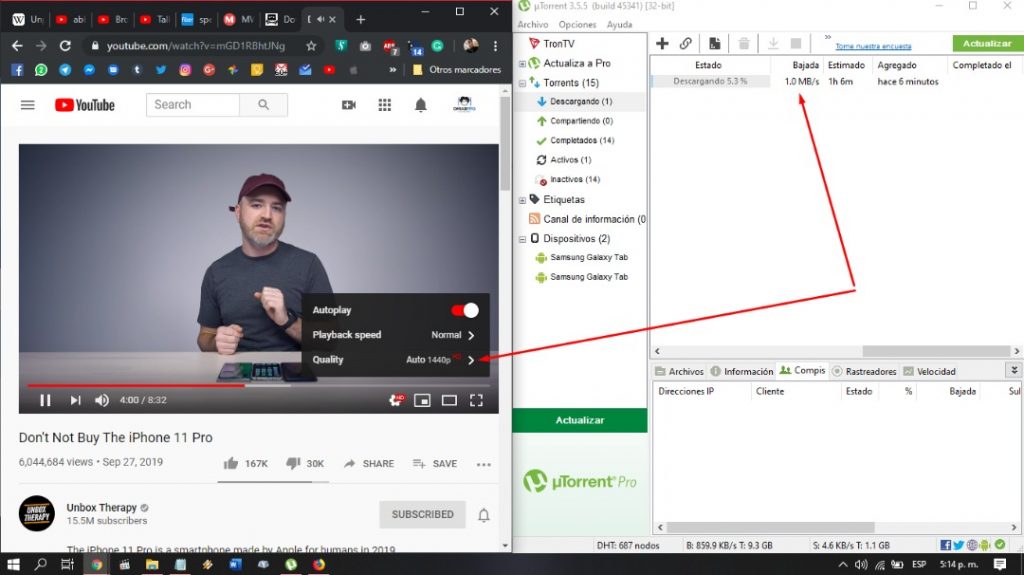Focus the YouTube Search field
Screen dimensions: 1024x575
tap(193, 105)
